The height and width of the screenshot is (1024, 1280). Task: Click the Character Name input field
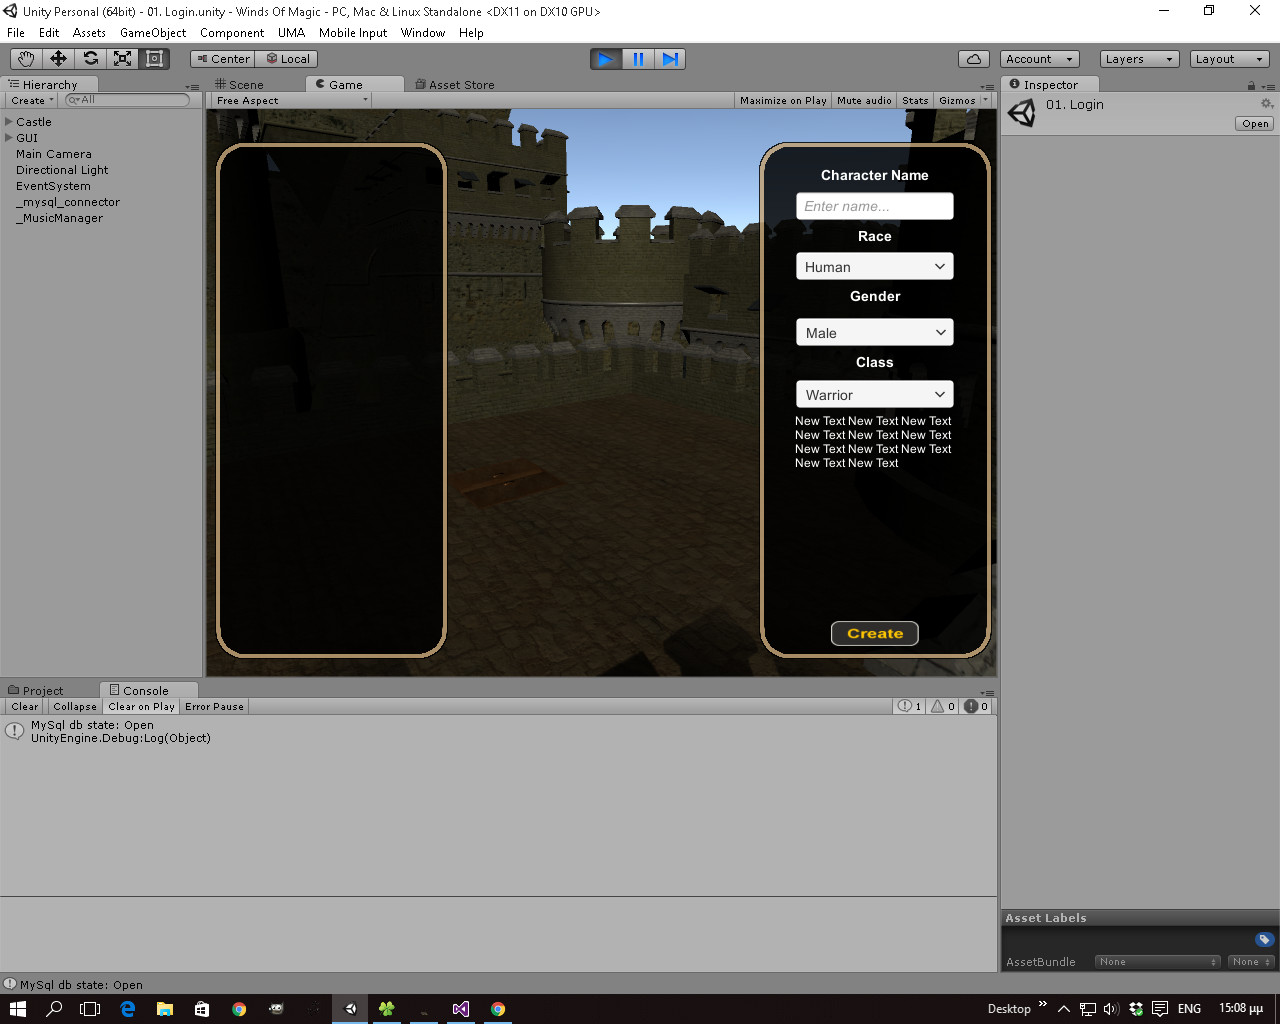[x=875, y=206]
